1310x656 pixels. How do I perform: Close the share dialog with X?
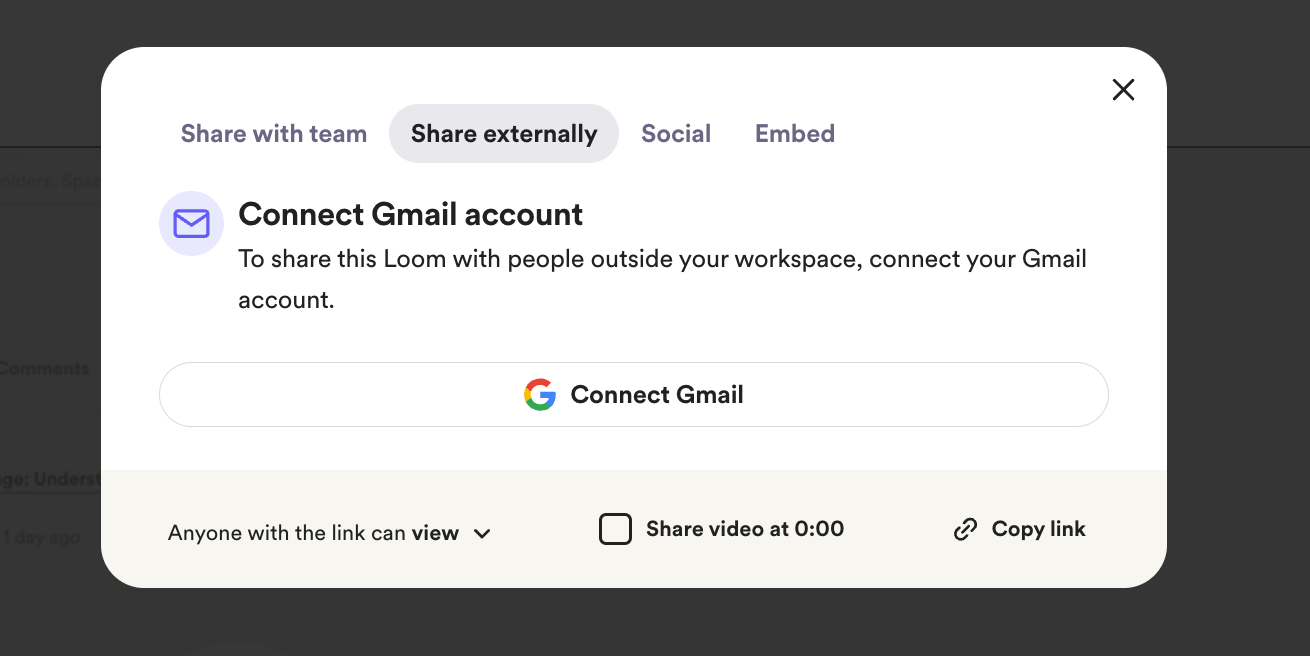[1123, 90]
